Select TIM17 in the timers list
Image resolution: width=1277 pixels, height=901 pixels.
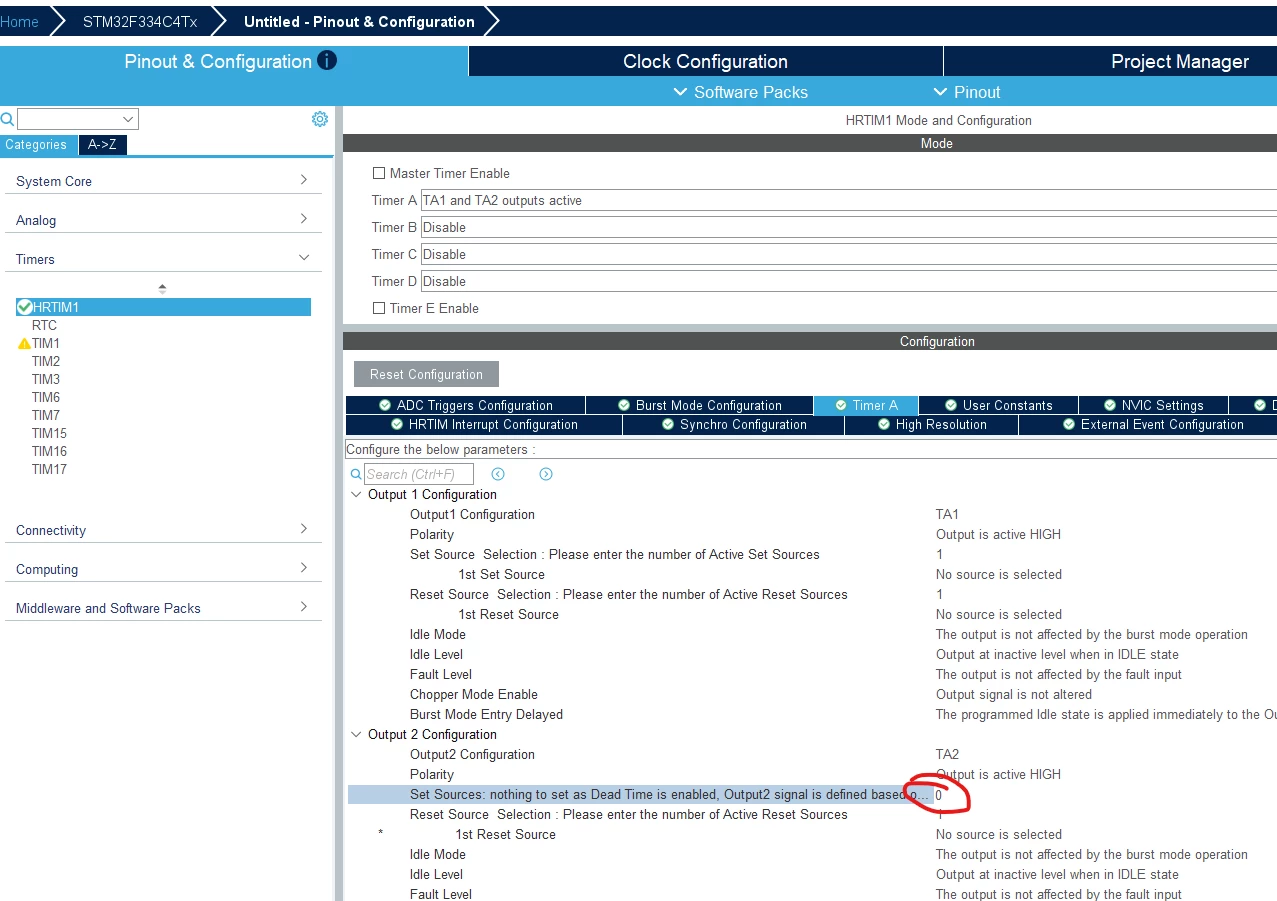coord(49,469)
